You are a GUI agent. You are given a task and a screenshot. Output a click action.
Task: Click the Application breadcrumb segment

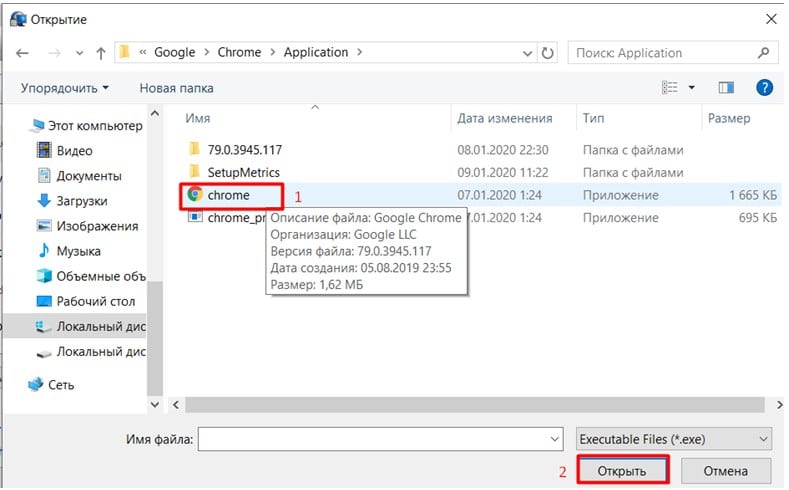[x=315, y=52]
